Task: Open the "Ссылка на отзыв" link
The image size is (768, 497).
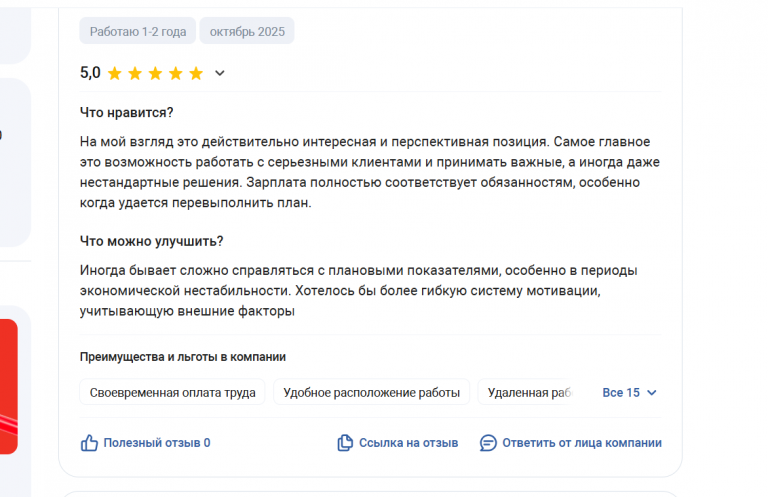Action: click(408, 442)
